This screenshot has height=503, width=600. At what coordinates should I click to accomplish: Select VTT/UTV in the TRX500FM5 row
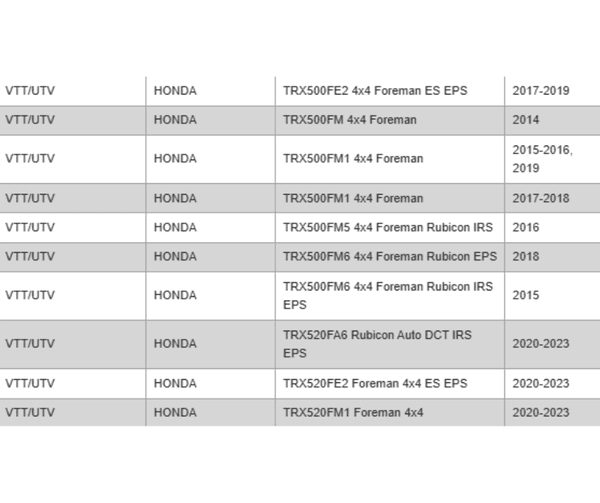coord(28,227)
